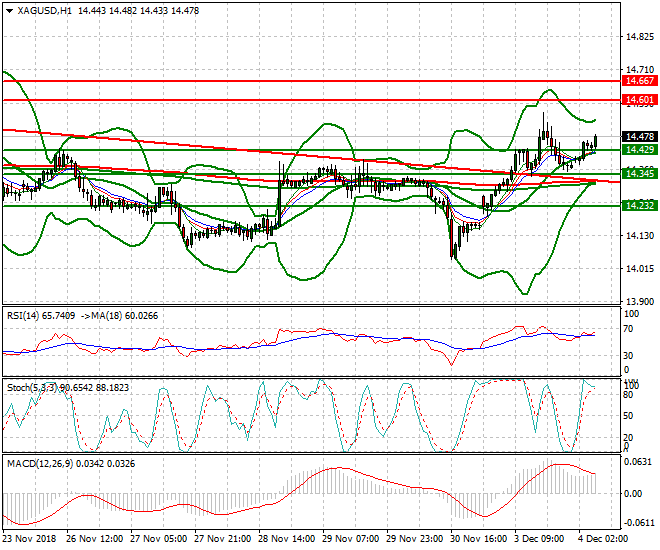Select the red 14.601 price level label
This screenshot has width=660, height=550.
point(639,100)
